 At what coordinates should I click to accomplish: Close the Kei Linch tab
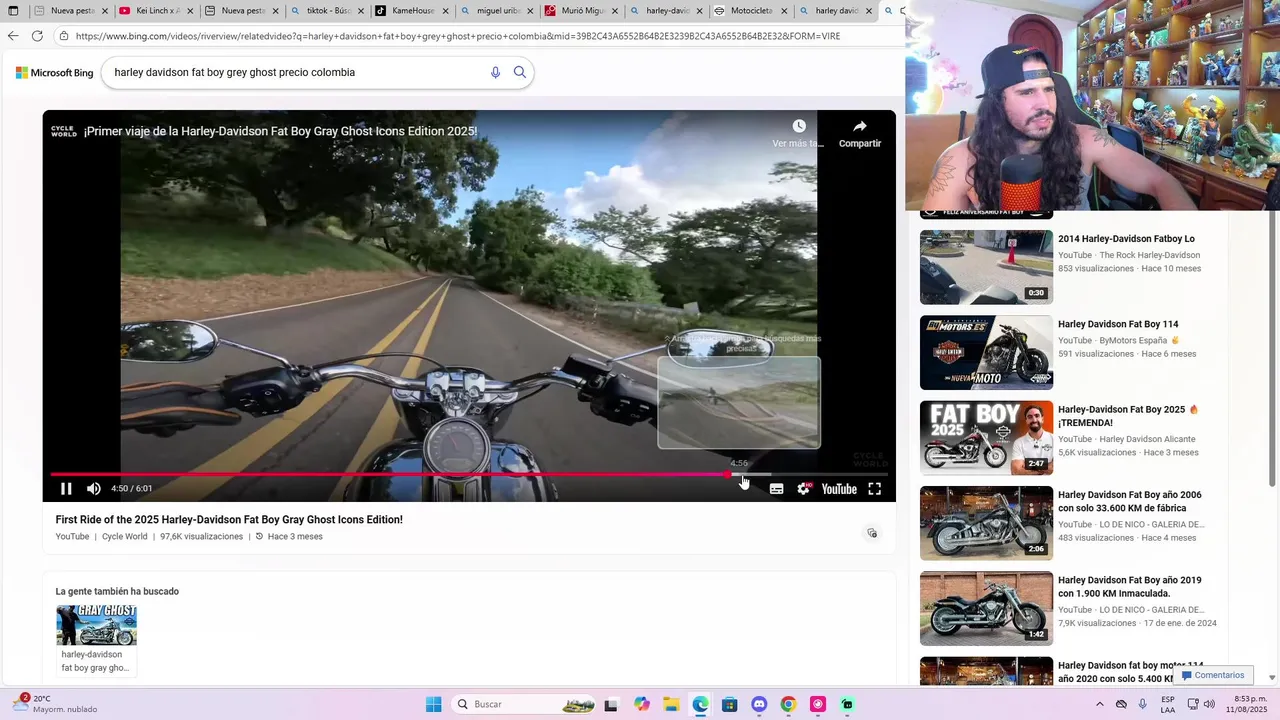190,11
